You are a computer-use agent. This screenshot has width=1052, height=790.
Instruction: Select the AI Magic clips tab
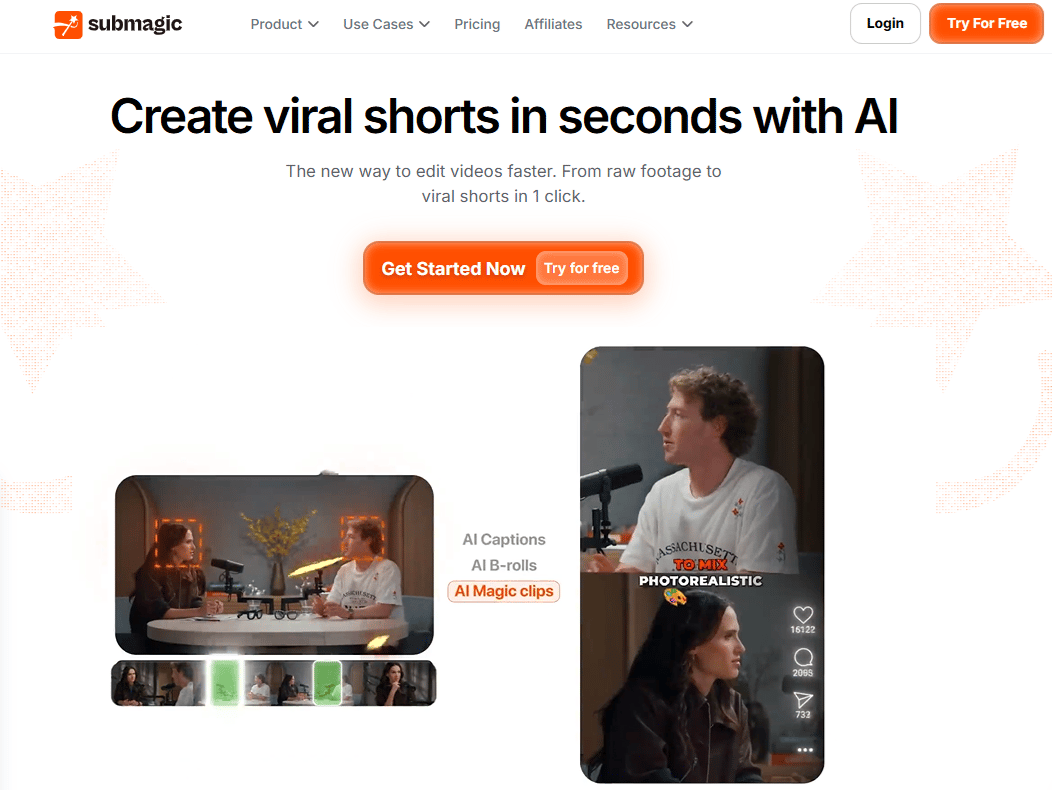point(504,591)
